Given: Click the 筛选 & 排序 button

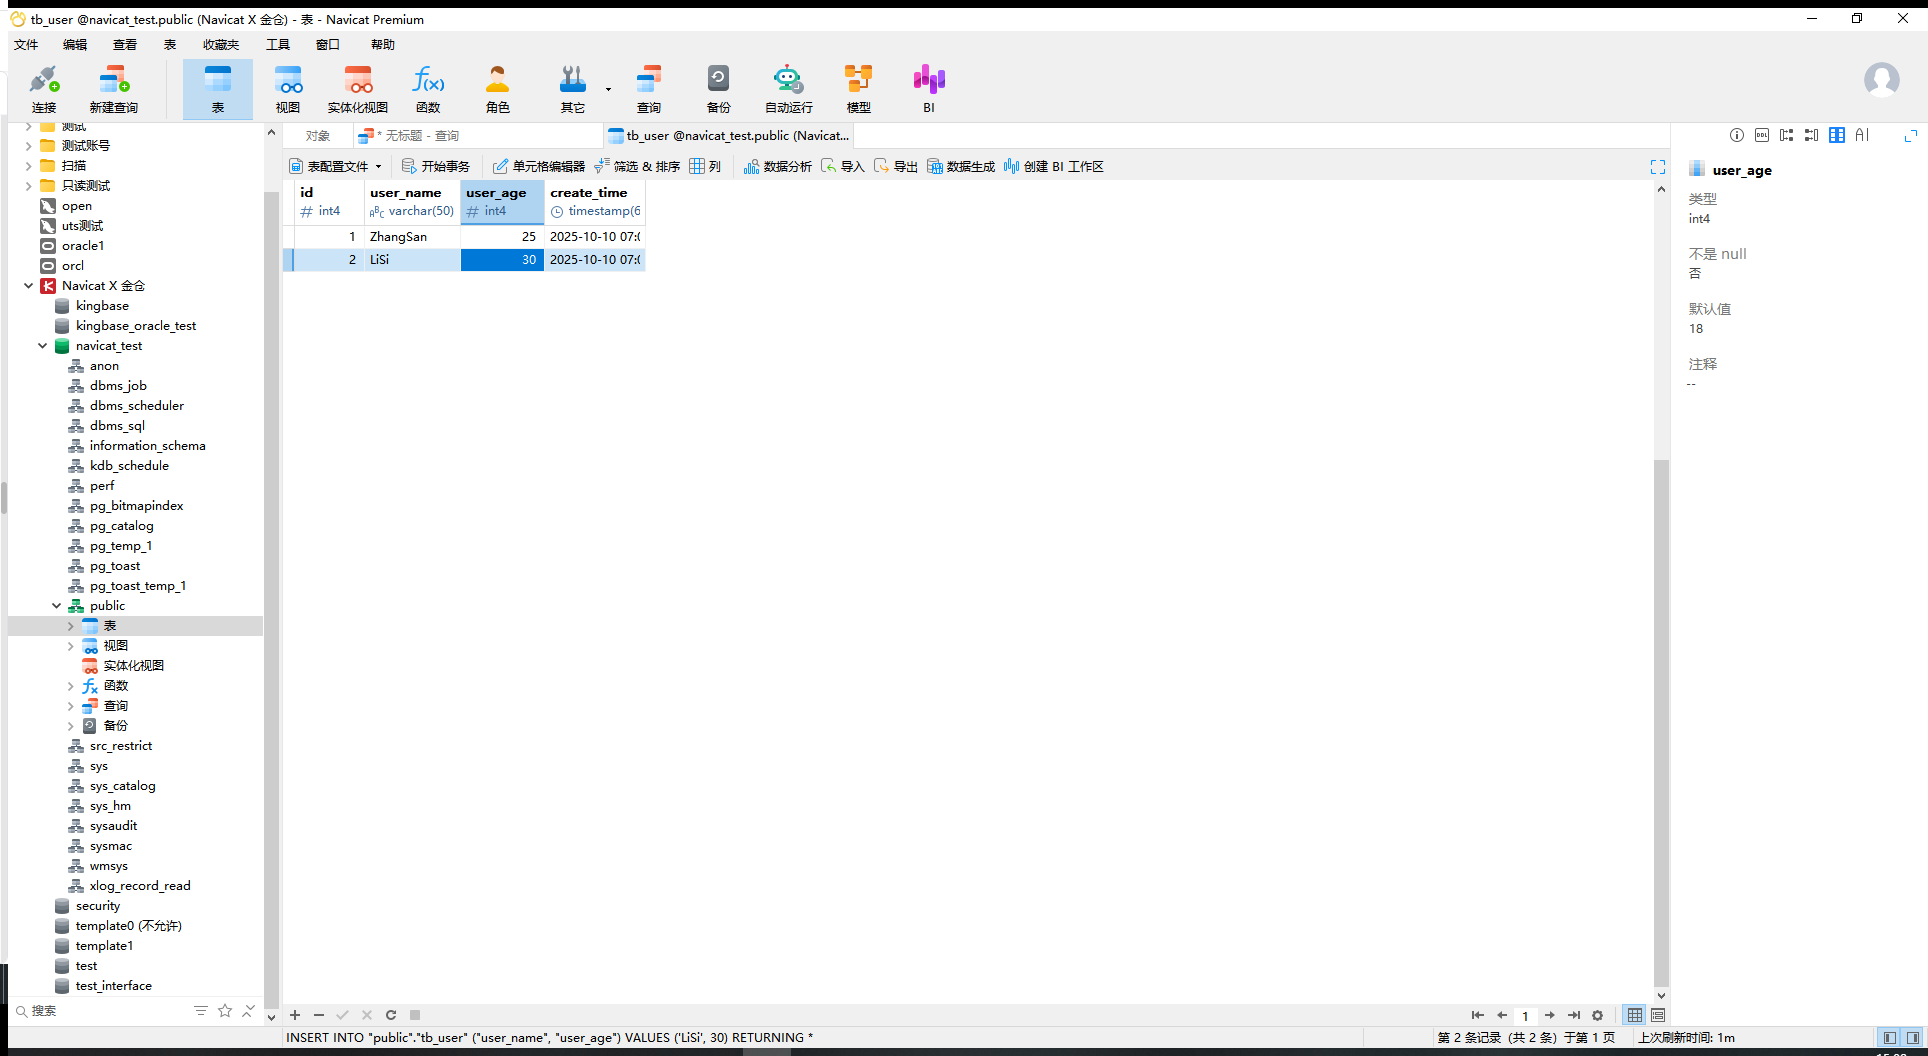Looking at the screenshot, I should (x=637, y=167).
